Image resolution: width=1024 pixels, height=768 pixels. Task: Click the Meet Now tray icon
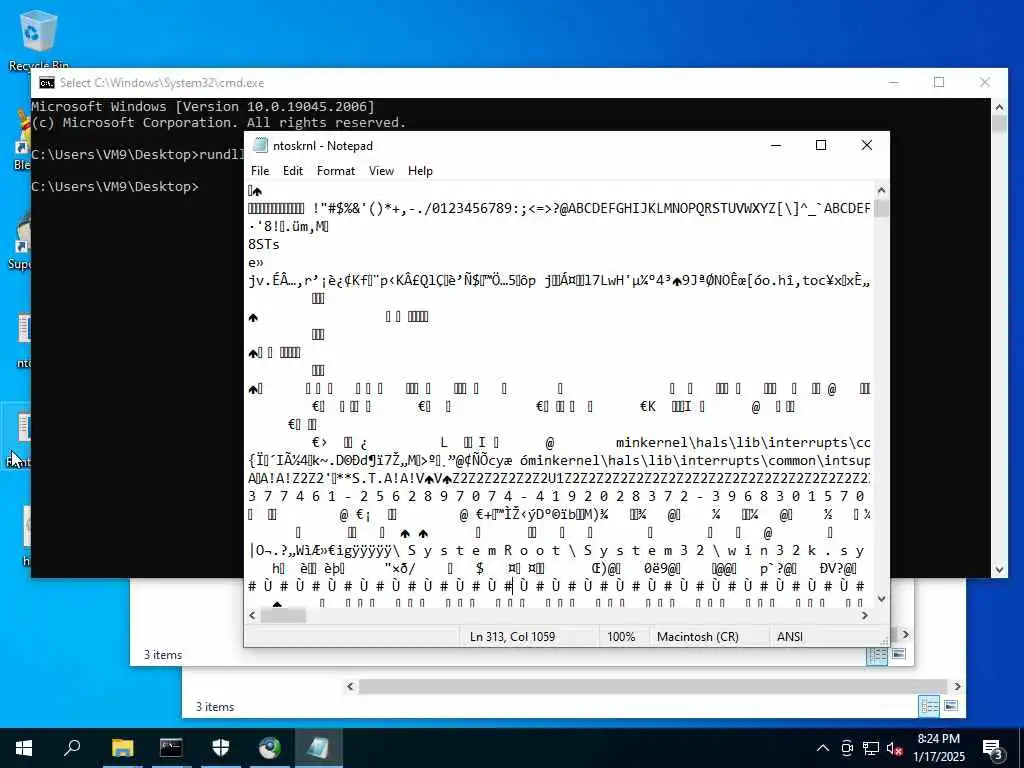click(846, 748)
